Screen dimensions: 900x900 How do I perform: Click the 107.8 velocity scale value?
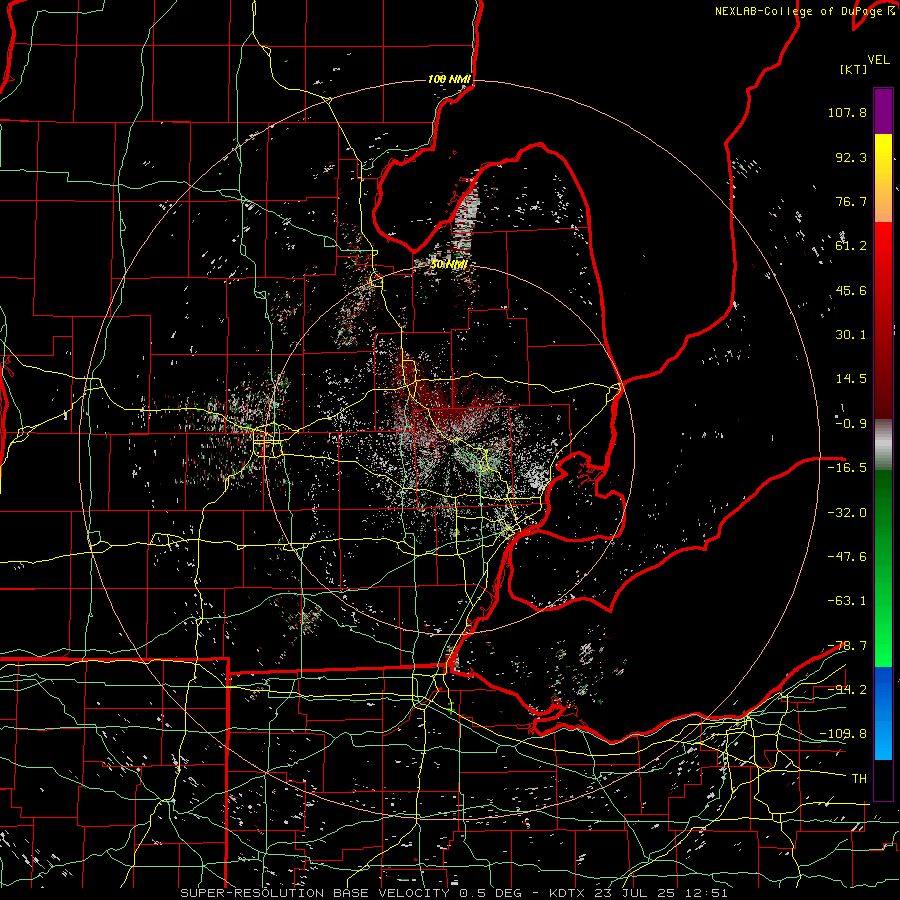click(847, 112)
